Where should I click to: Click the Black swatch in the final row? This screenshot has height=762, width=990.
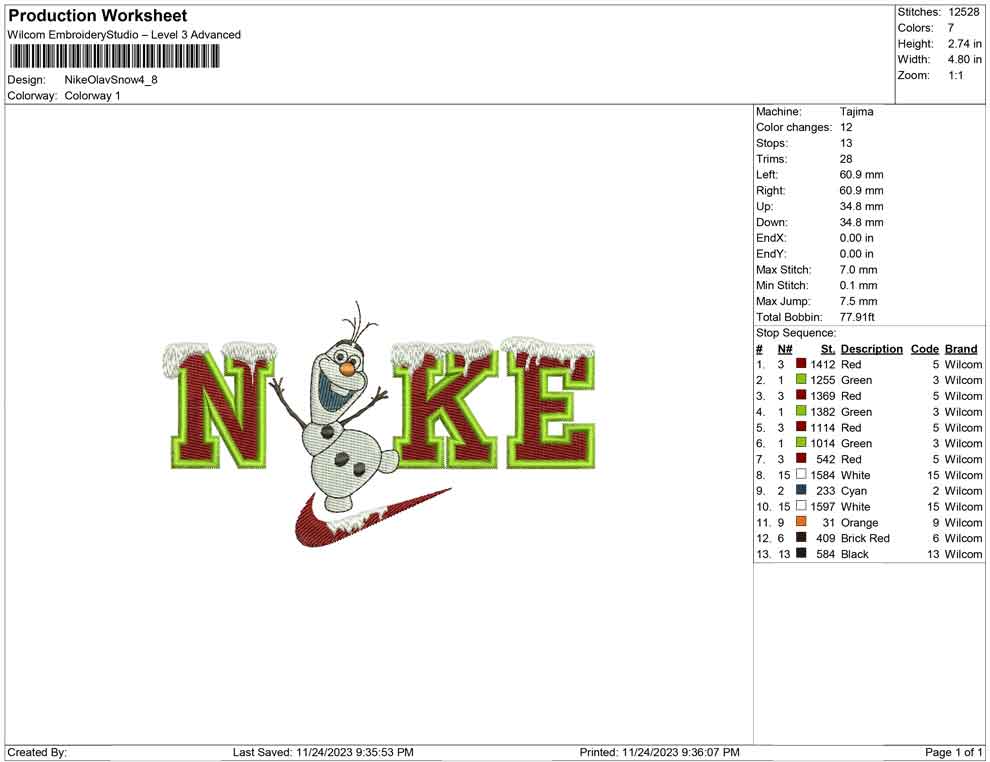(800, 554)
